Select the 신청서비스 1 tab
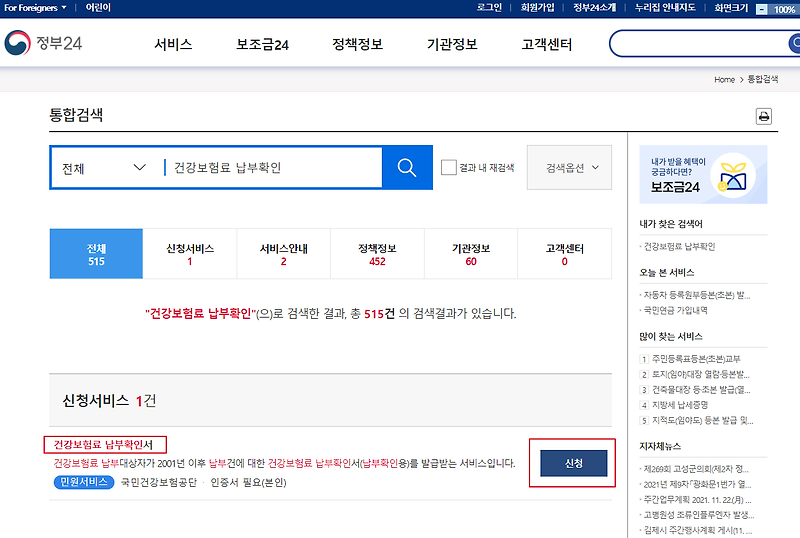The width and height of the screenshot is (800, 538). 190,254
